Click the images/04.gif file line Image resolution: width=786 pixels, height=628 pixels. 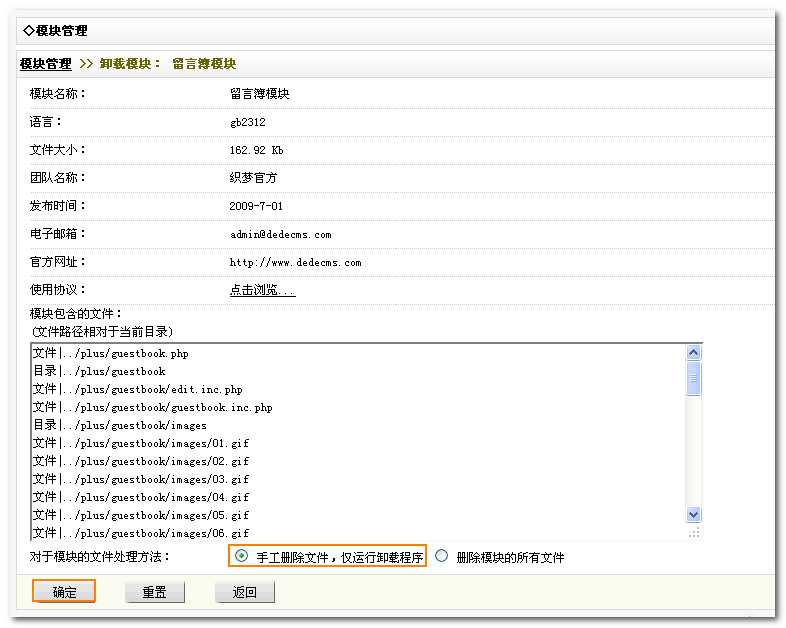coord(141,498)
